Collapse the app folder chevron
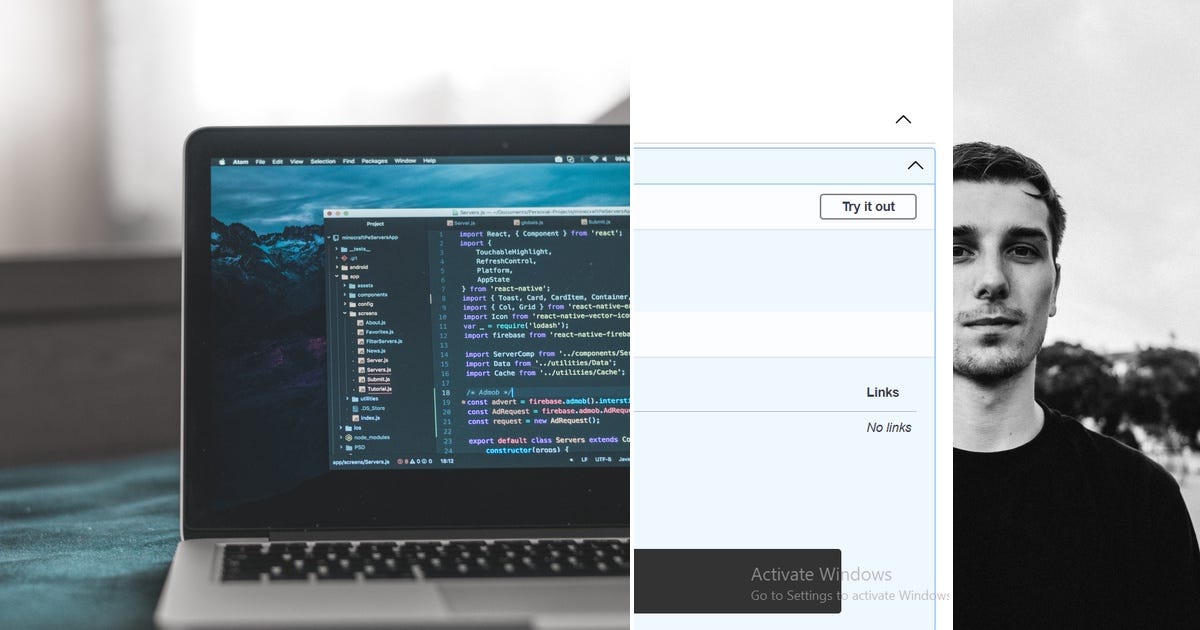The image size is (1200, 630). pyautogui.click(x=336, y=276)
